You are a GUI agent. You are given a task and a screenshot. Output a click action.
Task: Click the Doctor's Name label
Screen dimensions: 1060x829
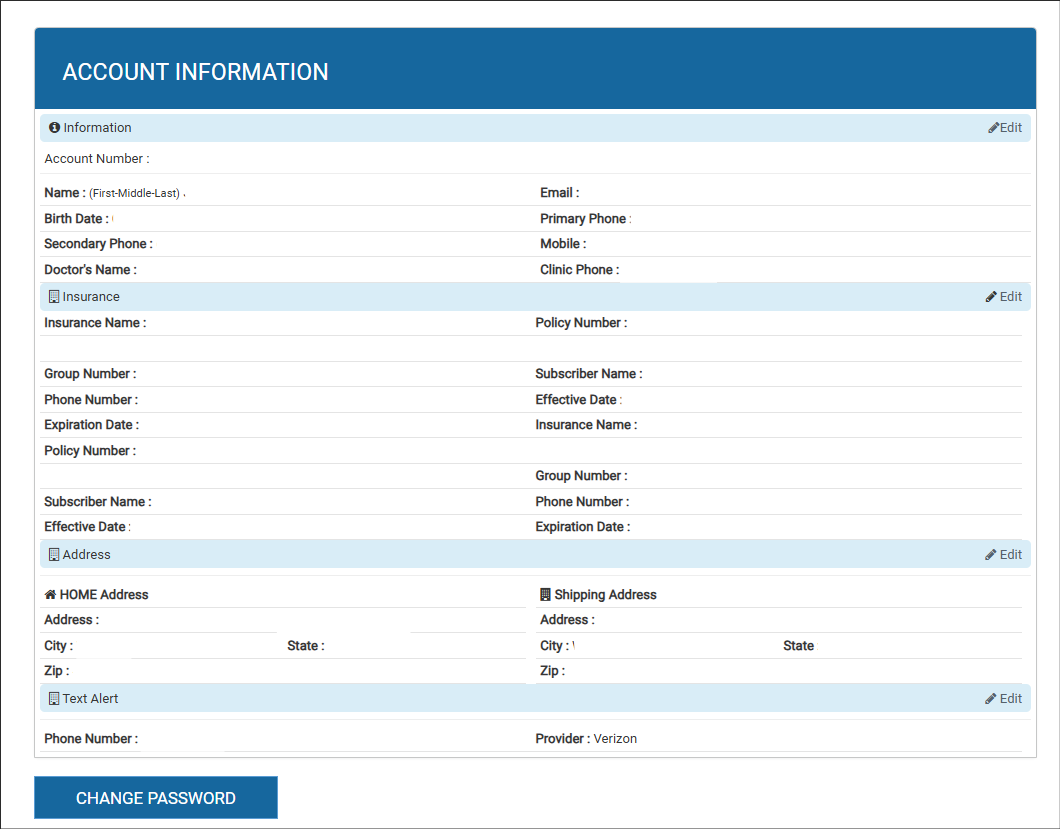(x=91, y=269)
